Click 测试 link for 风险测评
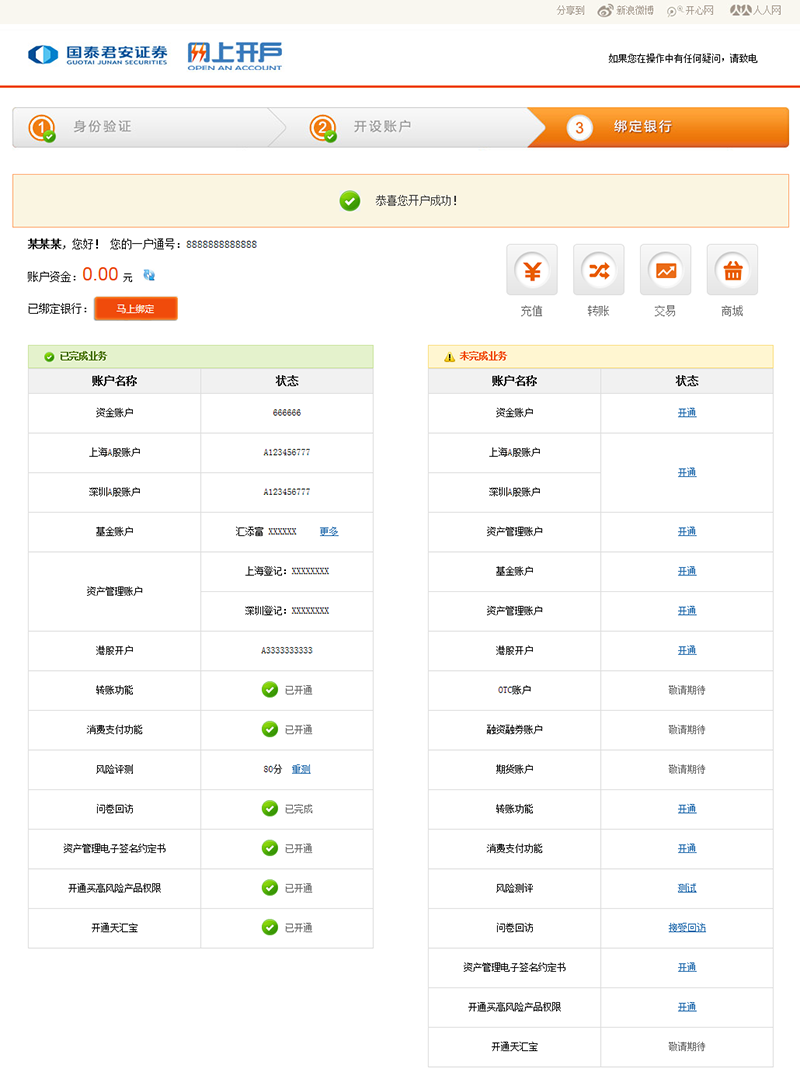The image size is (800, 1086). 687,888
